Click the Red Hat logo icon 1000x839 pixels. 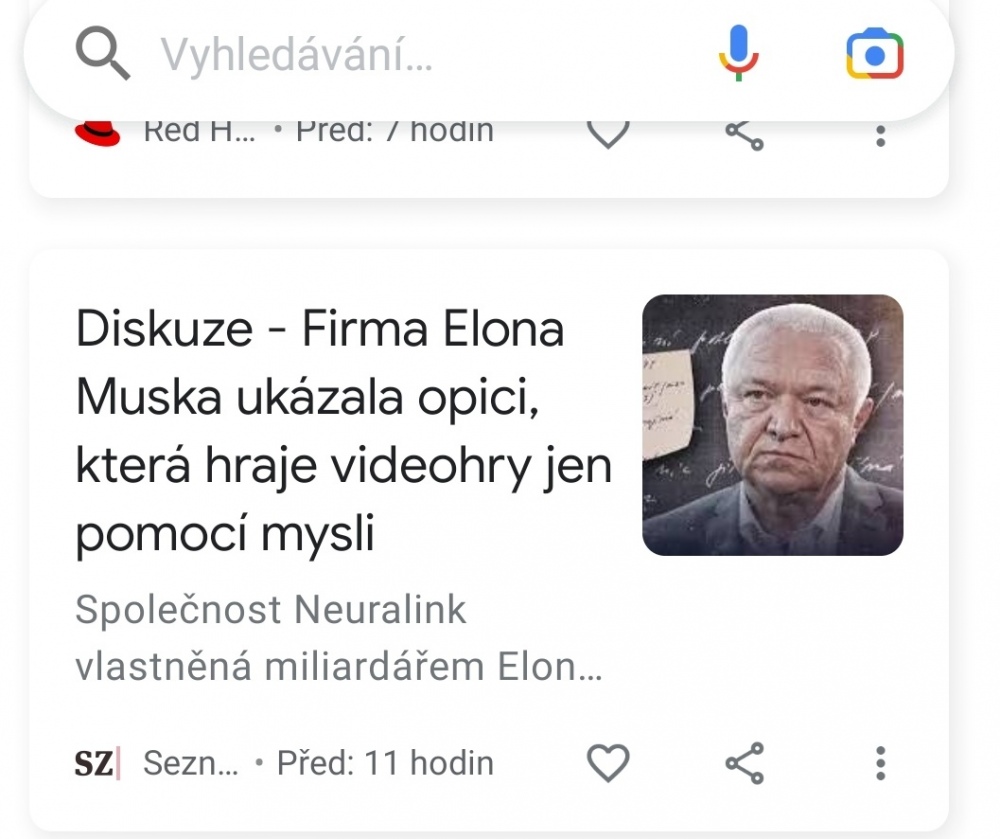click(98, 133)
